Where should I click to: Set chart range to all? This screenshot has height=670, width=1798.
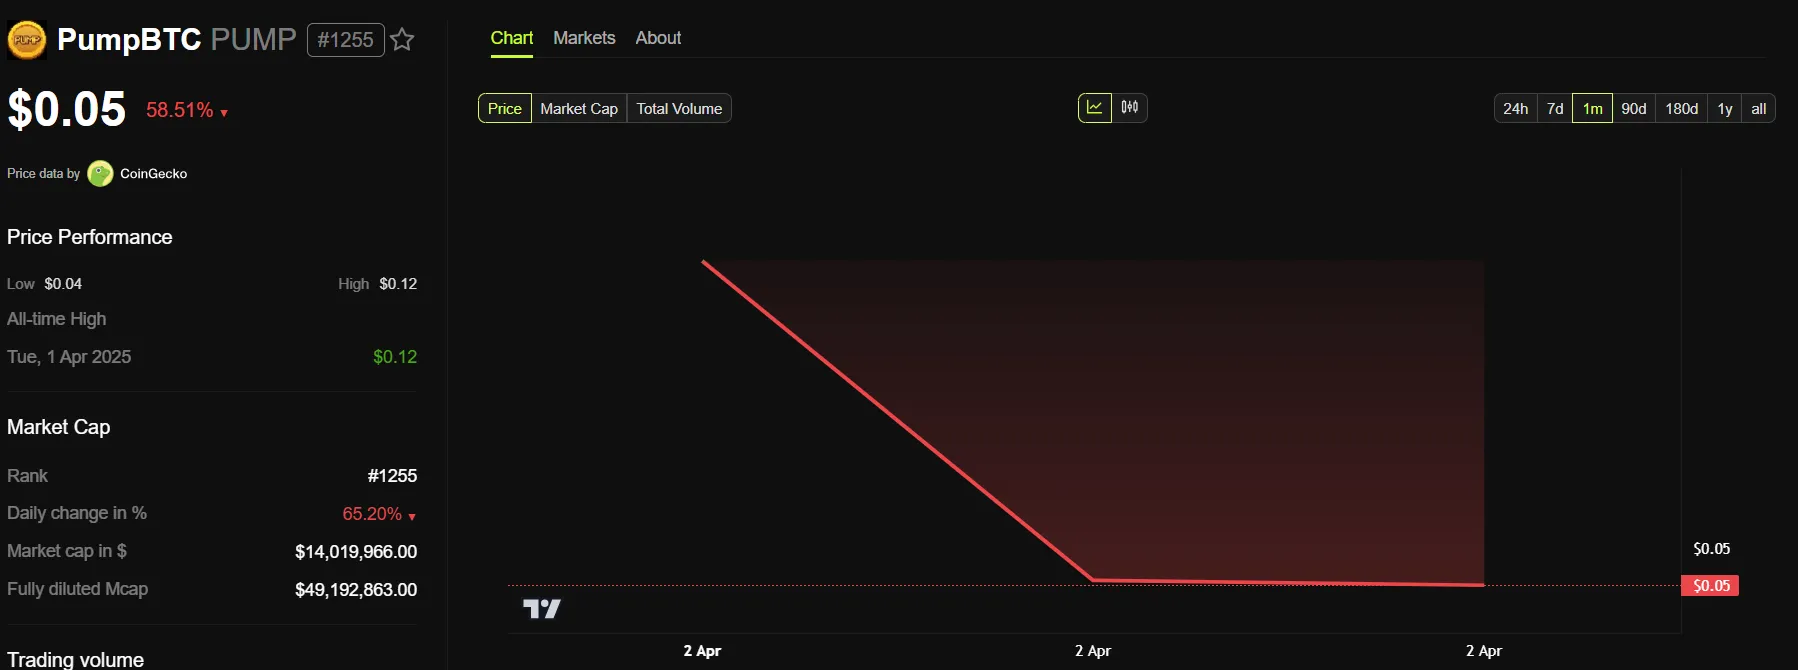pyautogui.click(x=1759, y=108)
